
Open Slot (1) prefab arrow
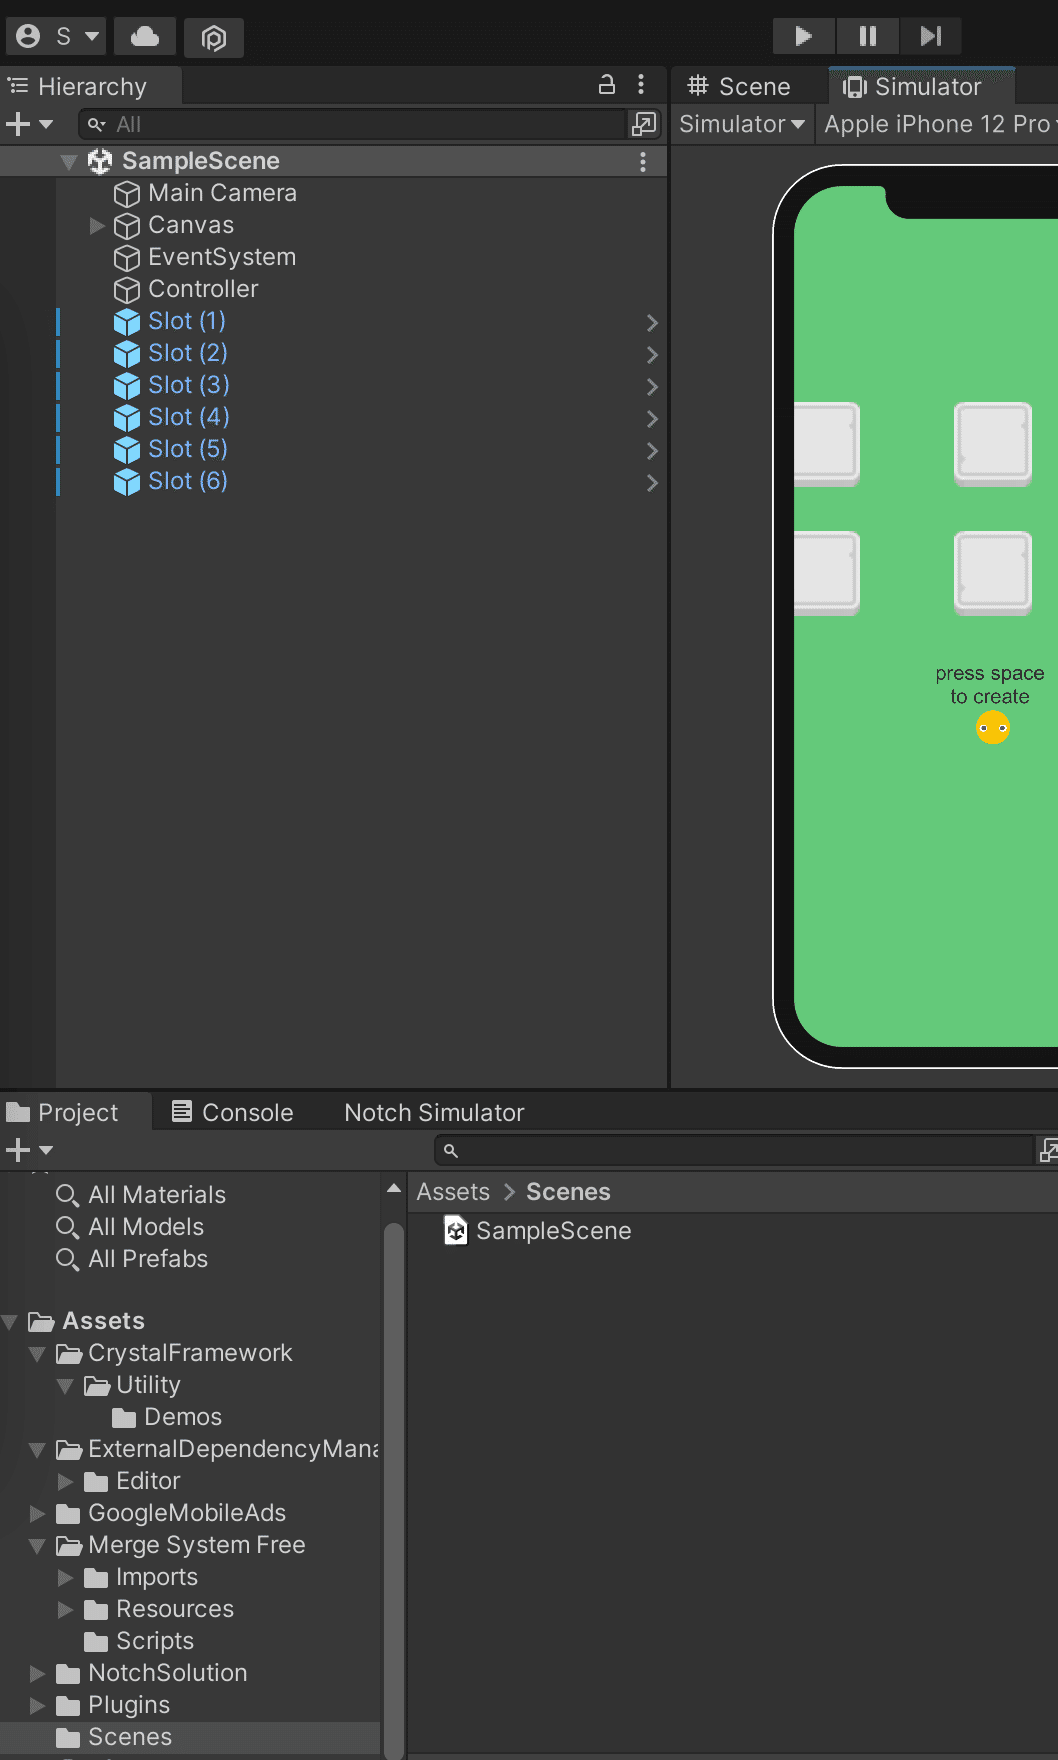(x=652, y=322)
